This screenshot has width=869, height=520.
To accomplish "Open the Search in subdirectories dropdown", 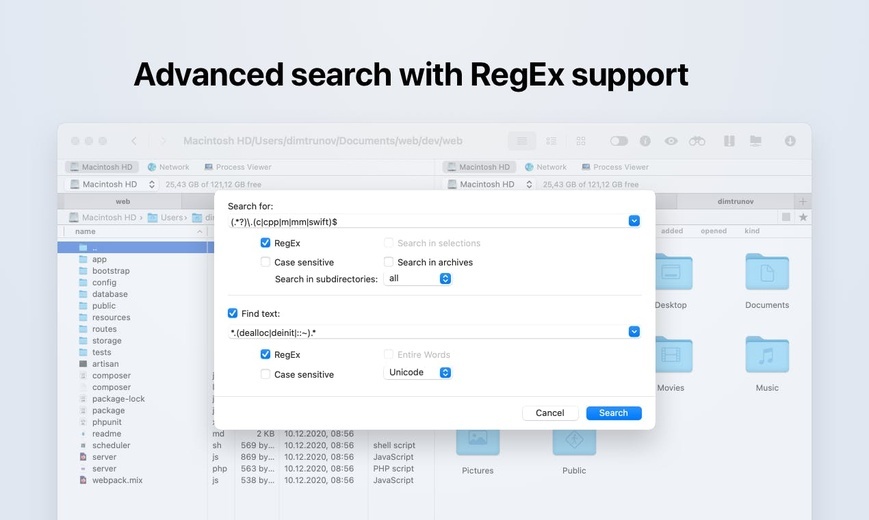I will click(418, 278).
